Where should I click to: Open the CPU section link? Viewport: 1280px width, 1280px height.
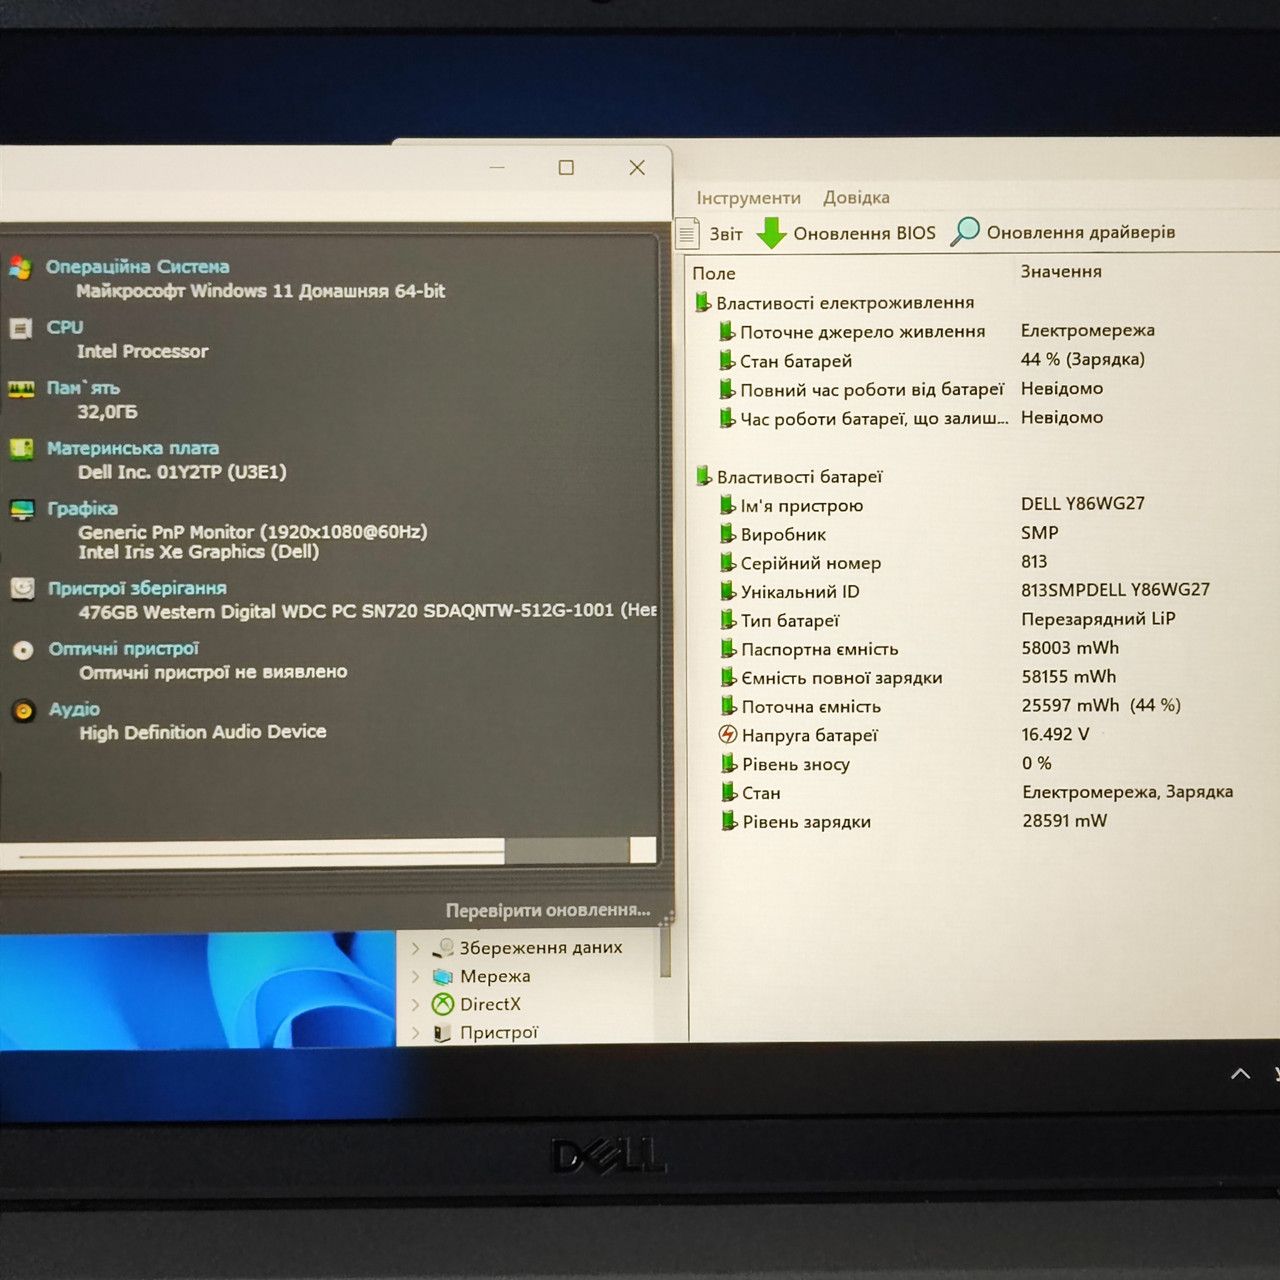coord(65,327)
